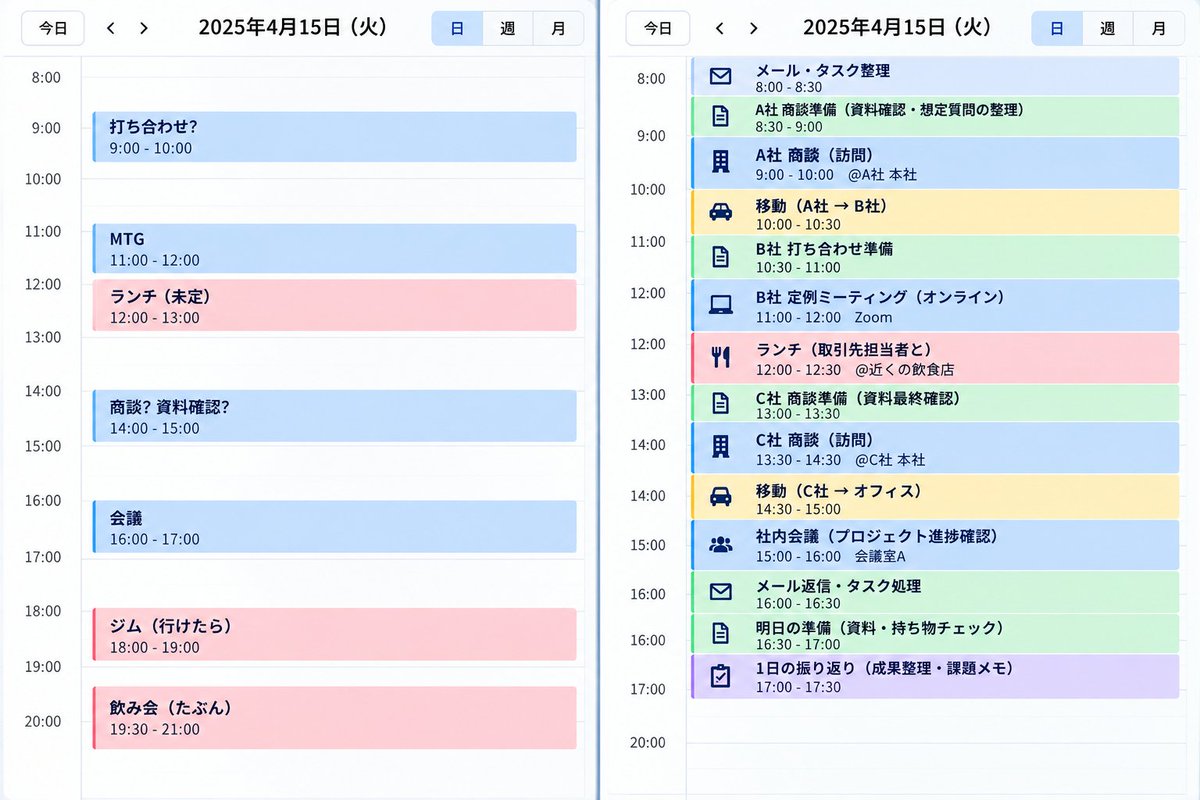The image size is (1200, 800).
Task: Click the laptop icon on B社 定例ミーティング
Action: tap(720, 305)
